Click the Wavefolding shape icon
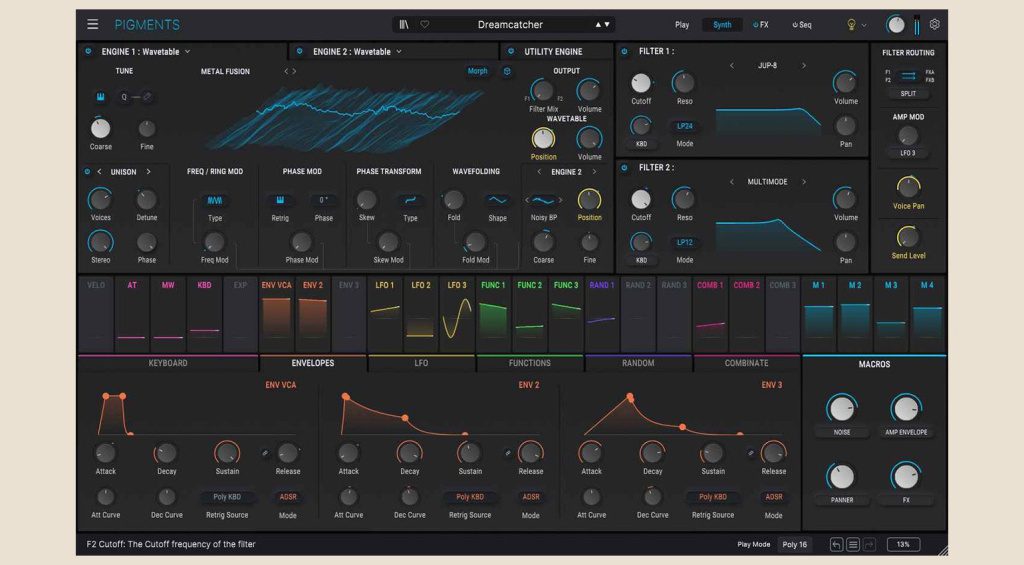Viewport: 1024px width, 565px height. (498, 200)
